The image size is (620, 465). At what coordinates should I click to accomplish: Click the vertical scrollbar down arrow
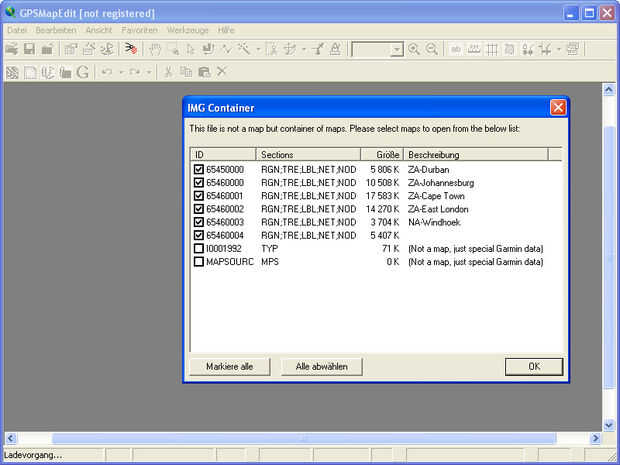pos(609,425)
